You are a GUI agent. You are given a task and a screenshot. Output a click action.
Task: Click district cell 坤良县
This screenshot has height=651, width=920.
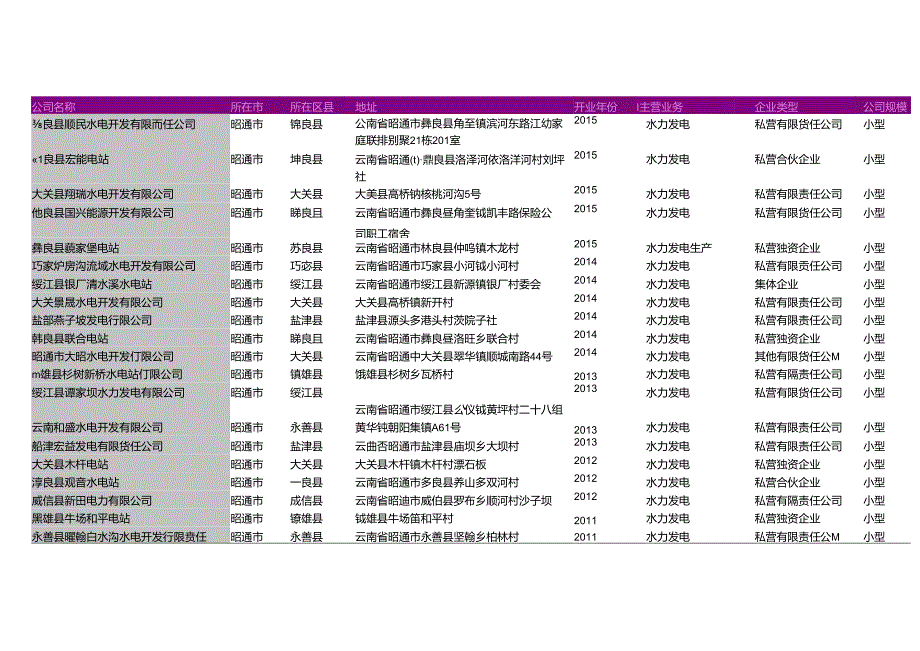pyautogui.click(x=306, y=160)
